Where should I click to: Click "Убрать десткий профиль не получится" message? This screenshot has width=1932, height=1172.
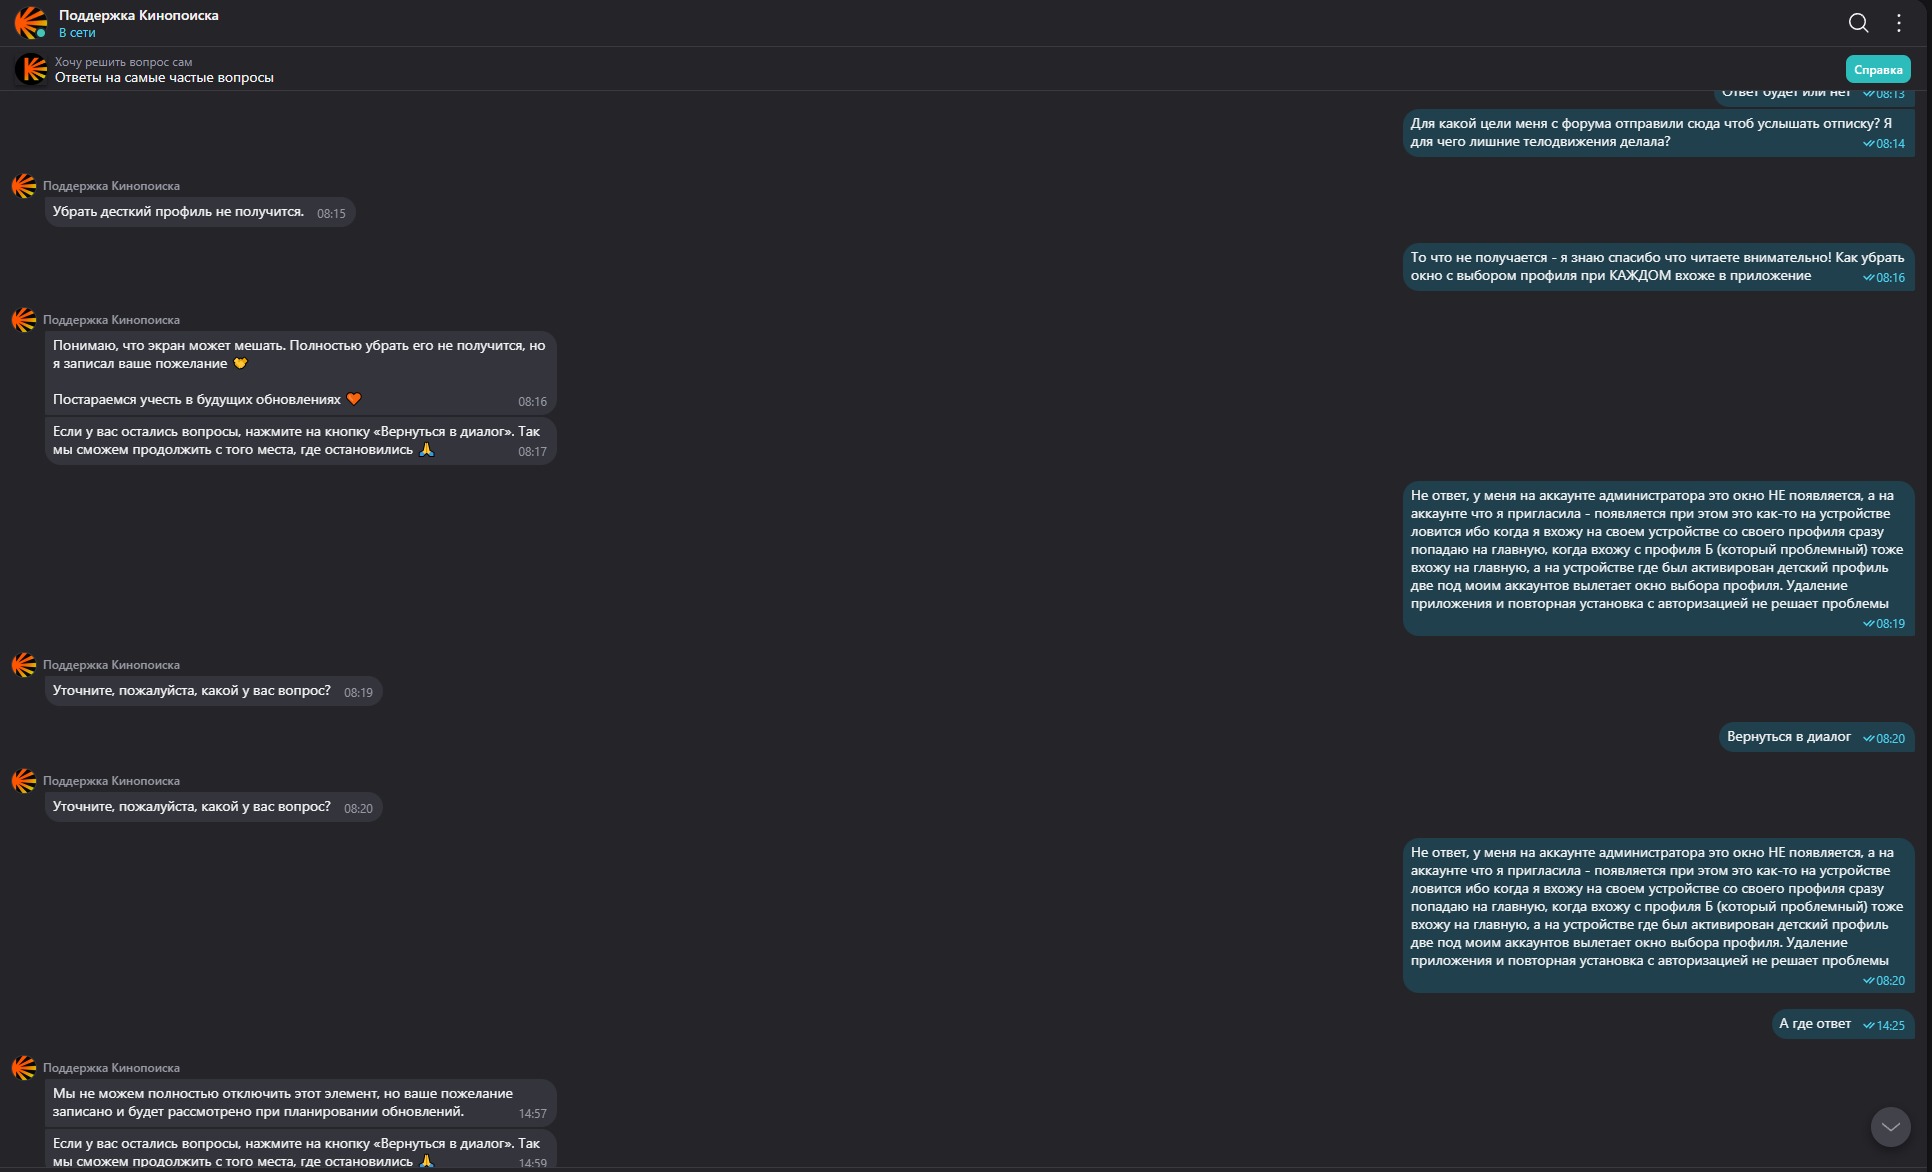(x=178, y=212)
